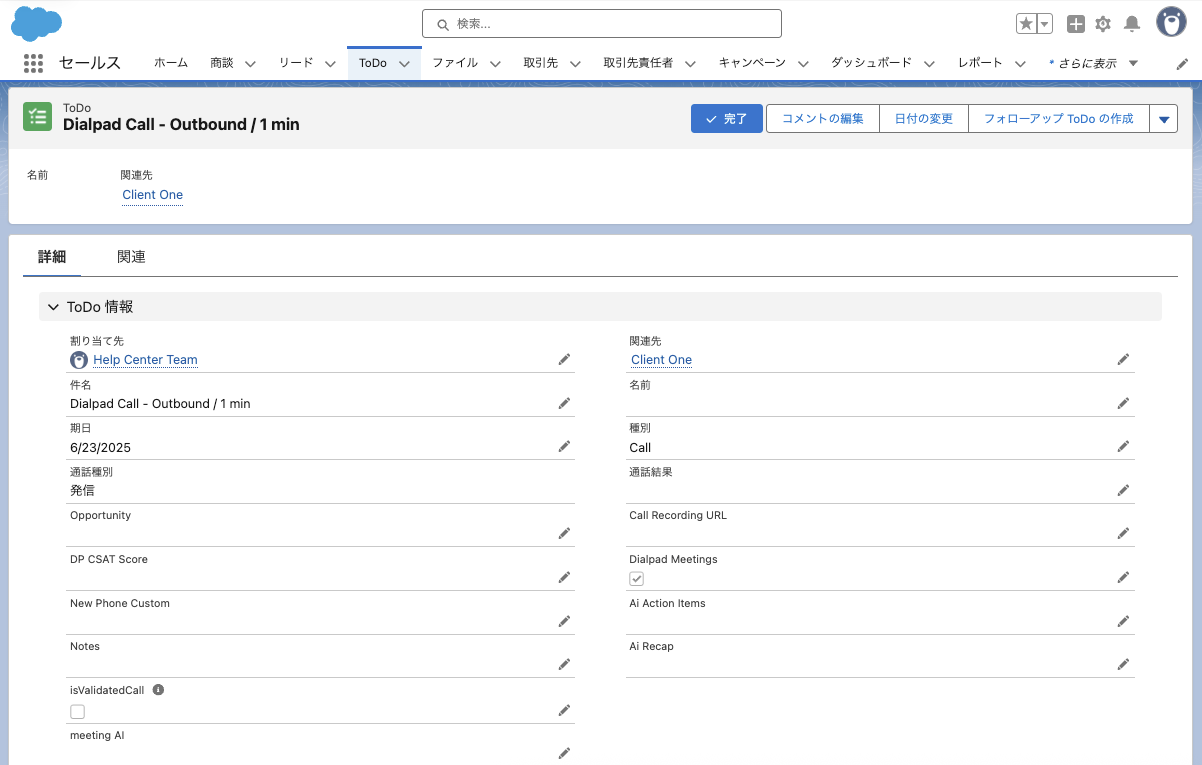
Task: Click the 完了 button
Action: pyautogui.click(x=727, y=119)
